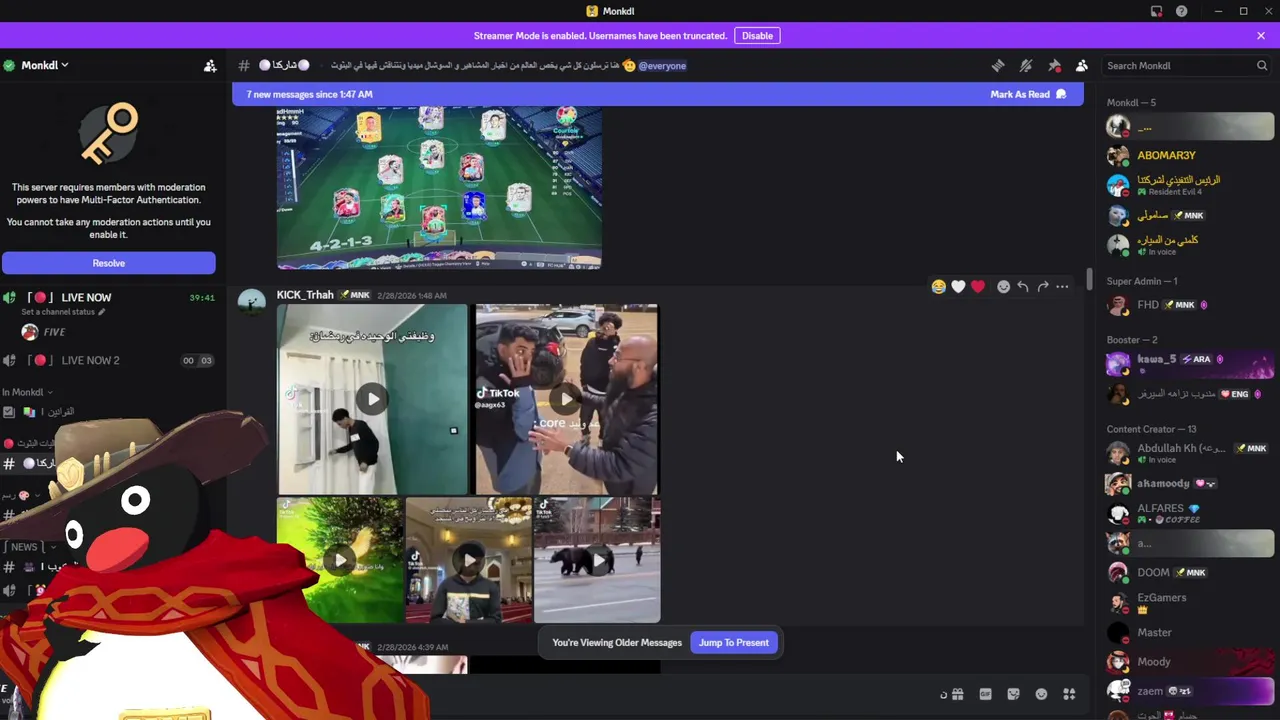Click the chat scrollbar thumb
This screenshot has height=720, width=1280.
[1089, 278]
